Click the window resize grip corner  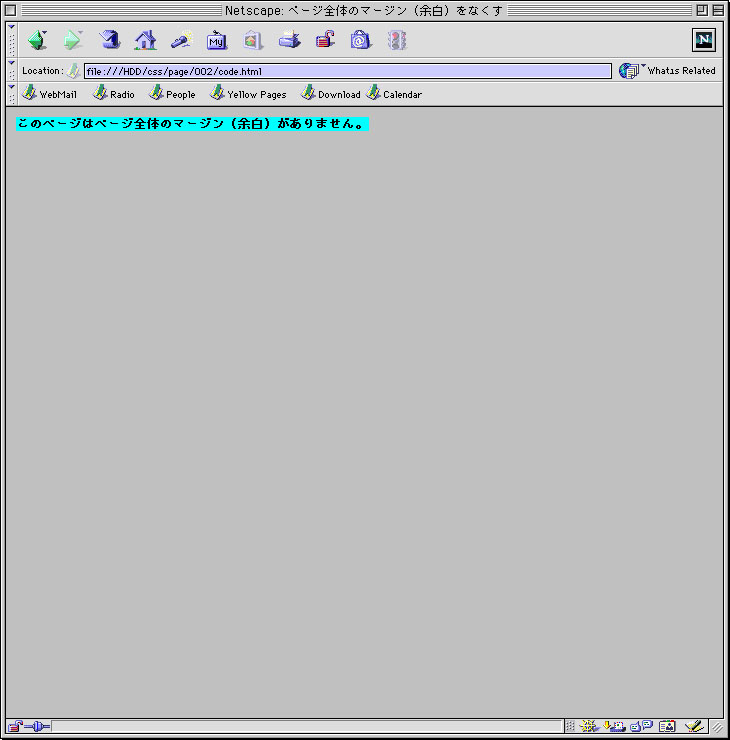(717, 727)
